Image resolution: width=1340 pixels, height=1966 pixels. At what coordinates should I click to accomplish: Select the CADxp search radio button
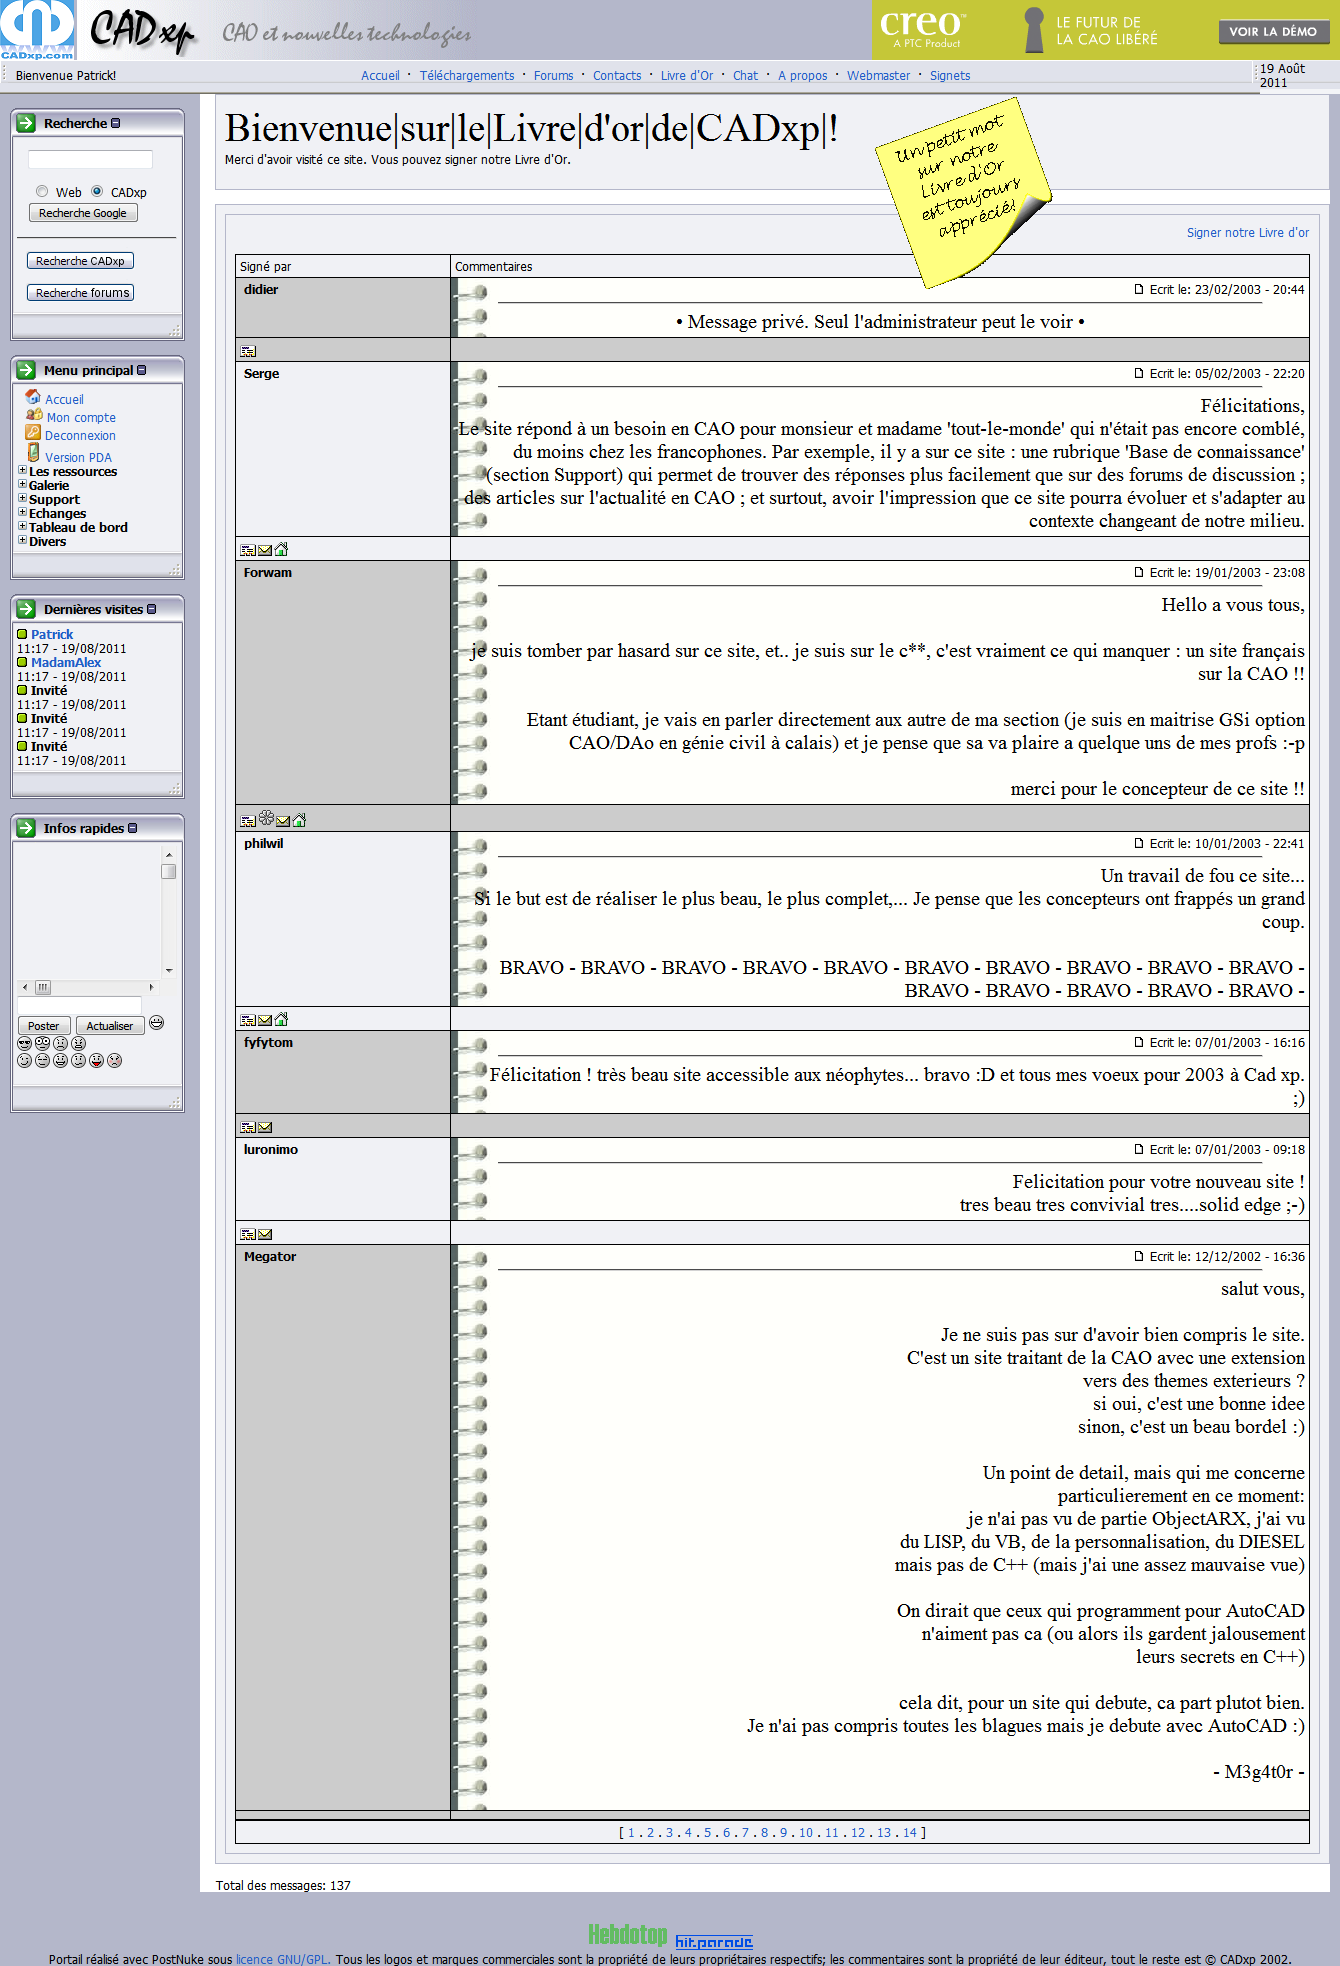[97, 191]
